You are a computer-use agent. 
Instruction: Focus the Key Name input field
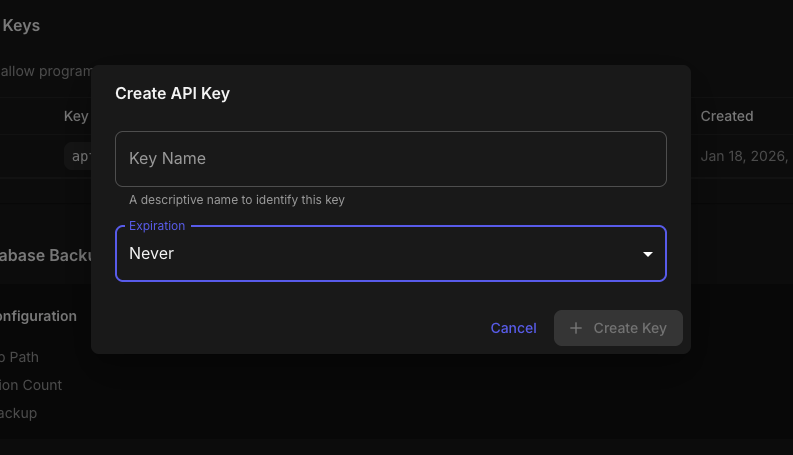pos(390,159)
